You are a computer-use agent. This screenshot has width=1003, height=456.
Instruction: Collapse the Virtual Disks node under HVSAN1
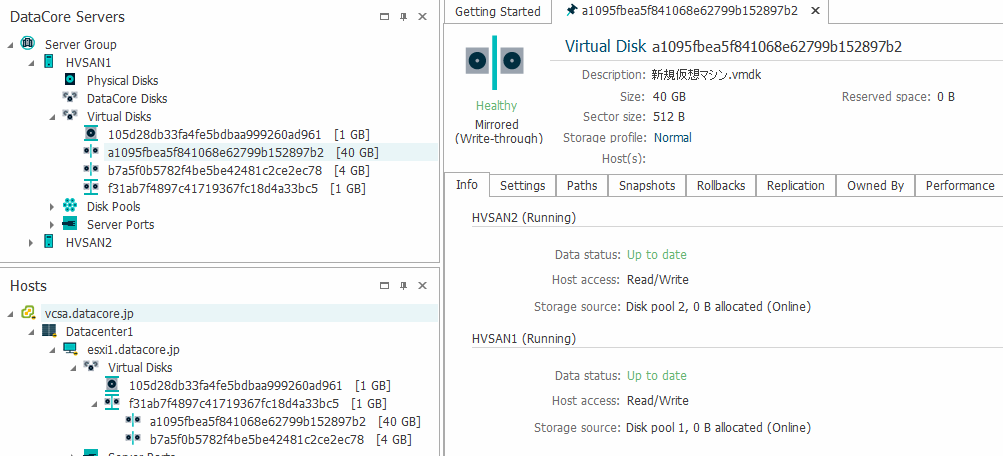(53, 117)
